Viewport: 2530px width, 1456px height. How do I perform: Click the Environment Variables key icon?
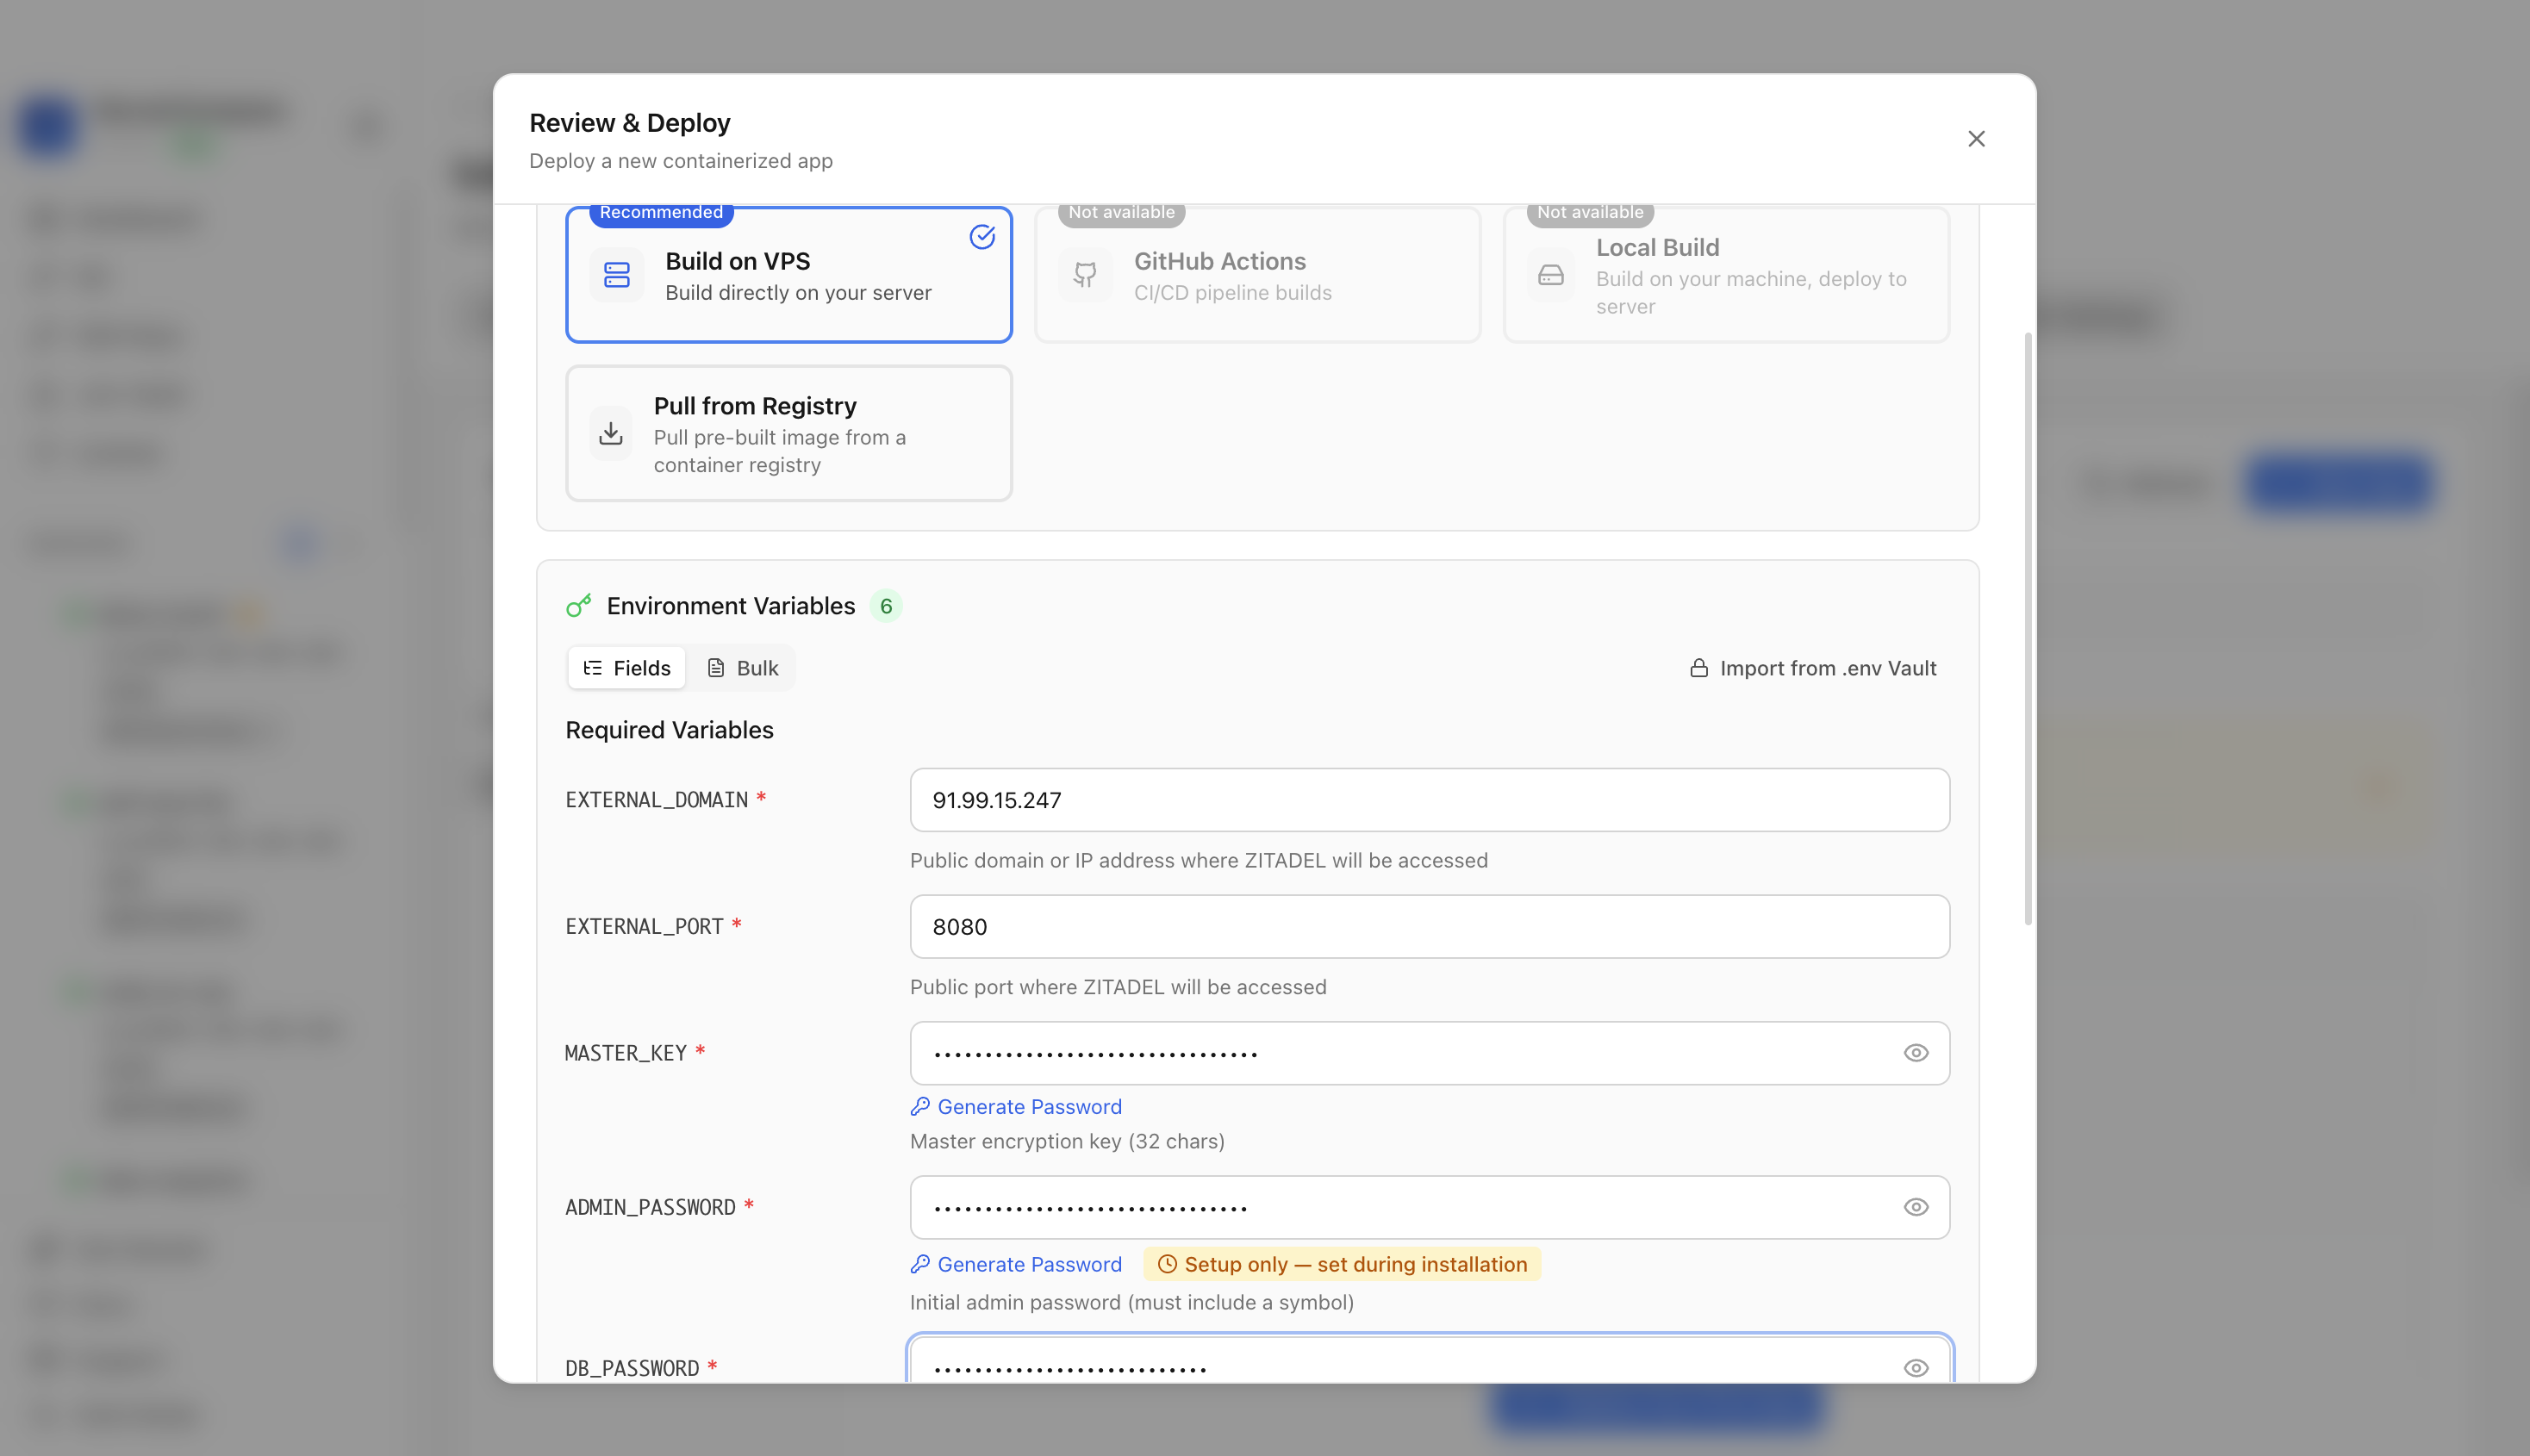tap(579, 606)
